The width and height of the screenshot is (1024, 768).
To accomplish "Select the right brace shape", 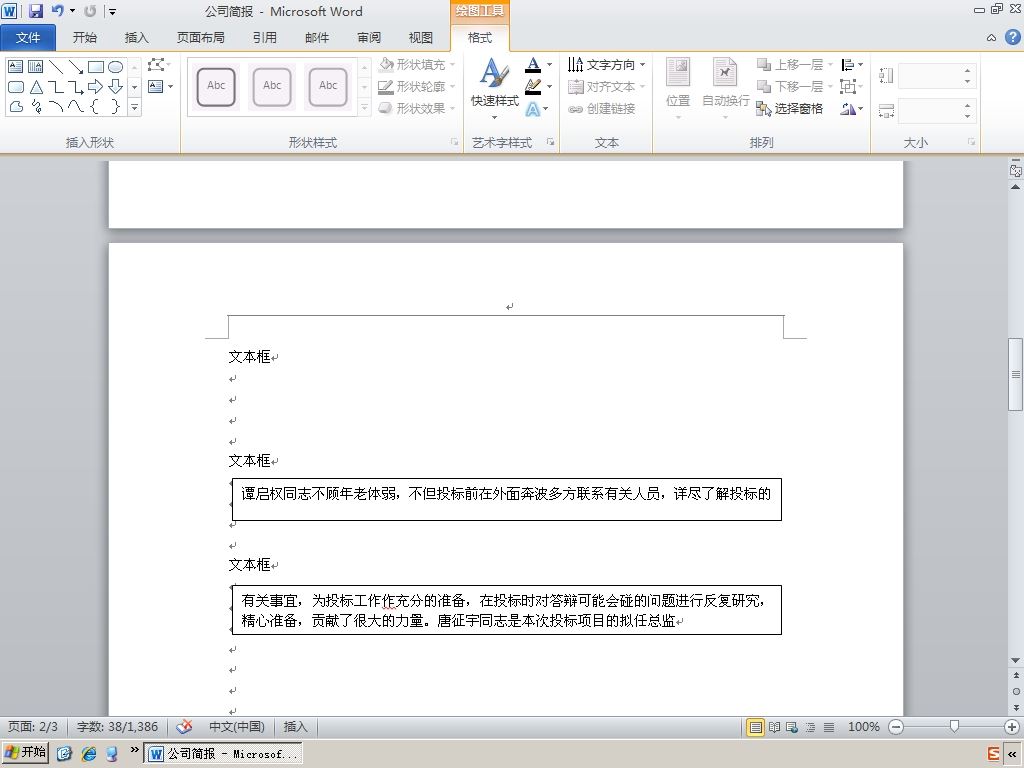I will (x=116, y=106).
